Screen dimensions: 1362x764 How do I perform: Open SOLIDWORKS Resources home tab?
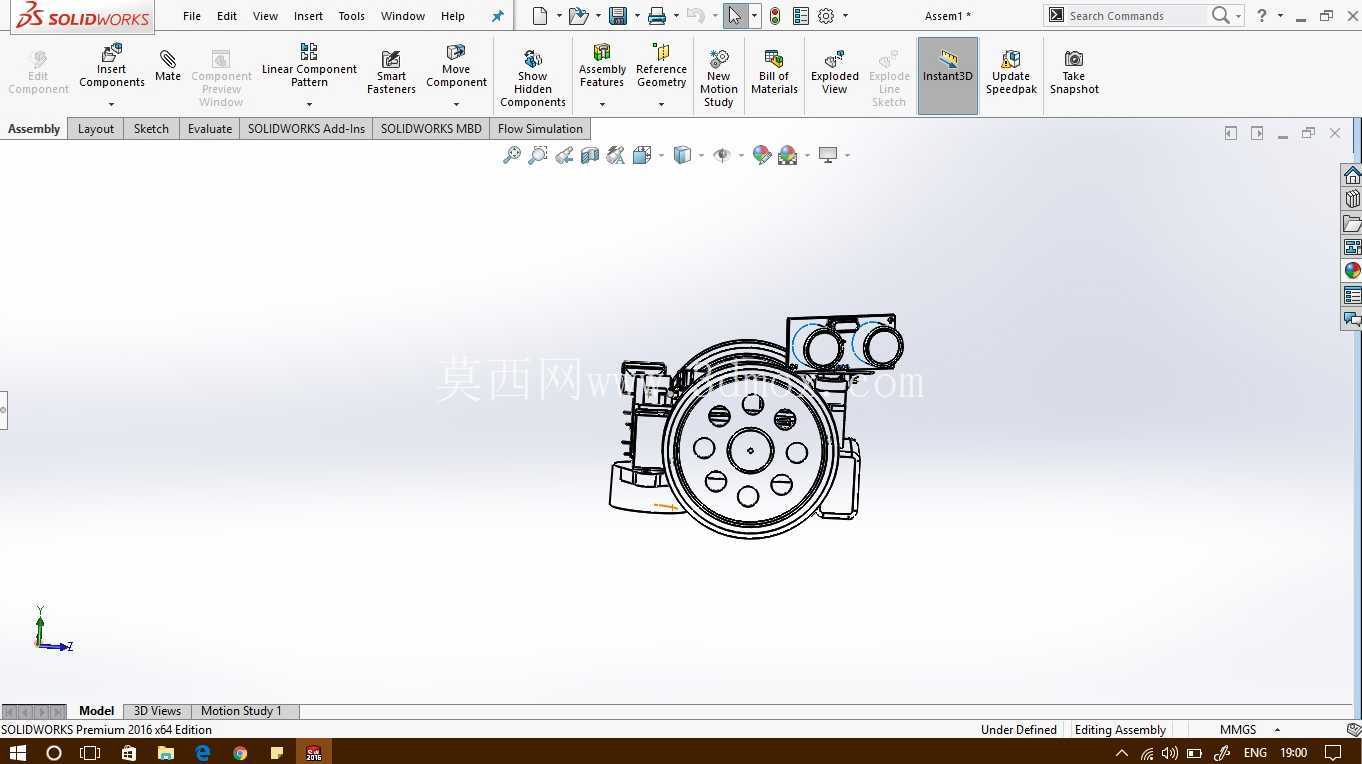coord(1352,175)
